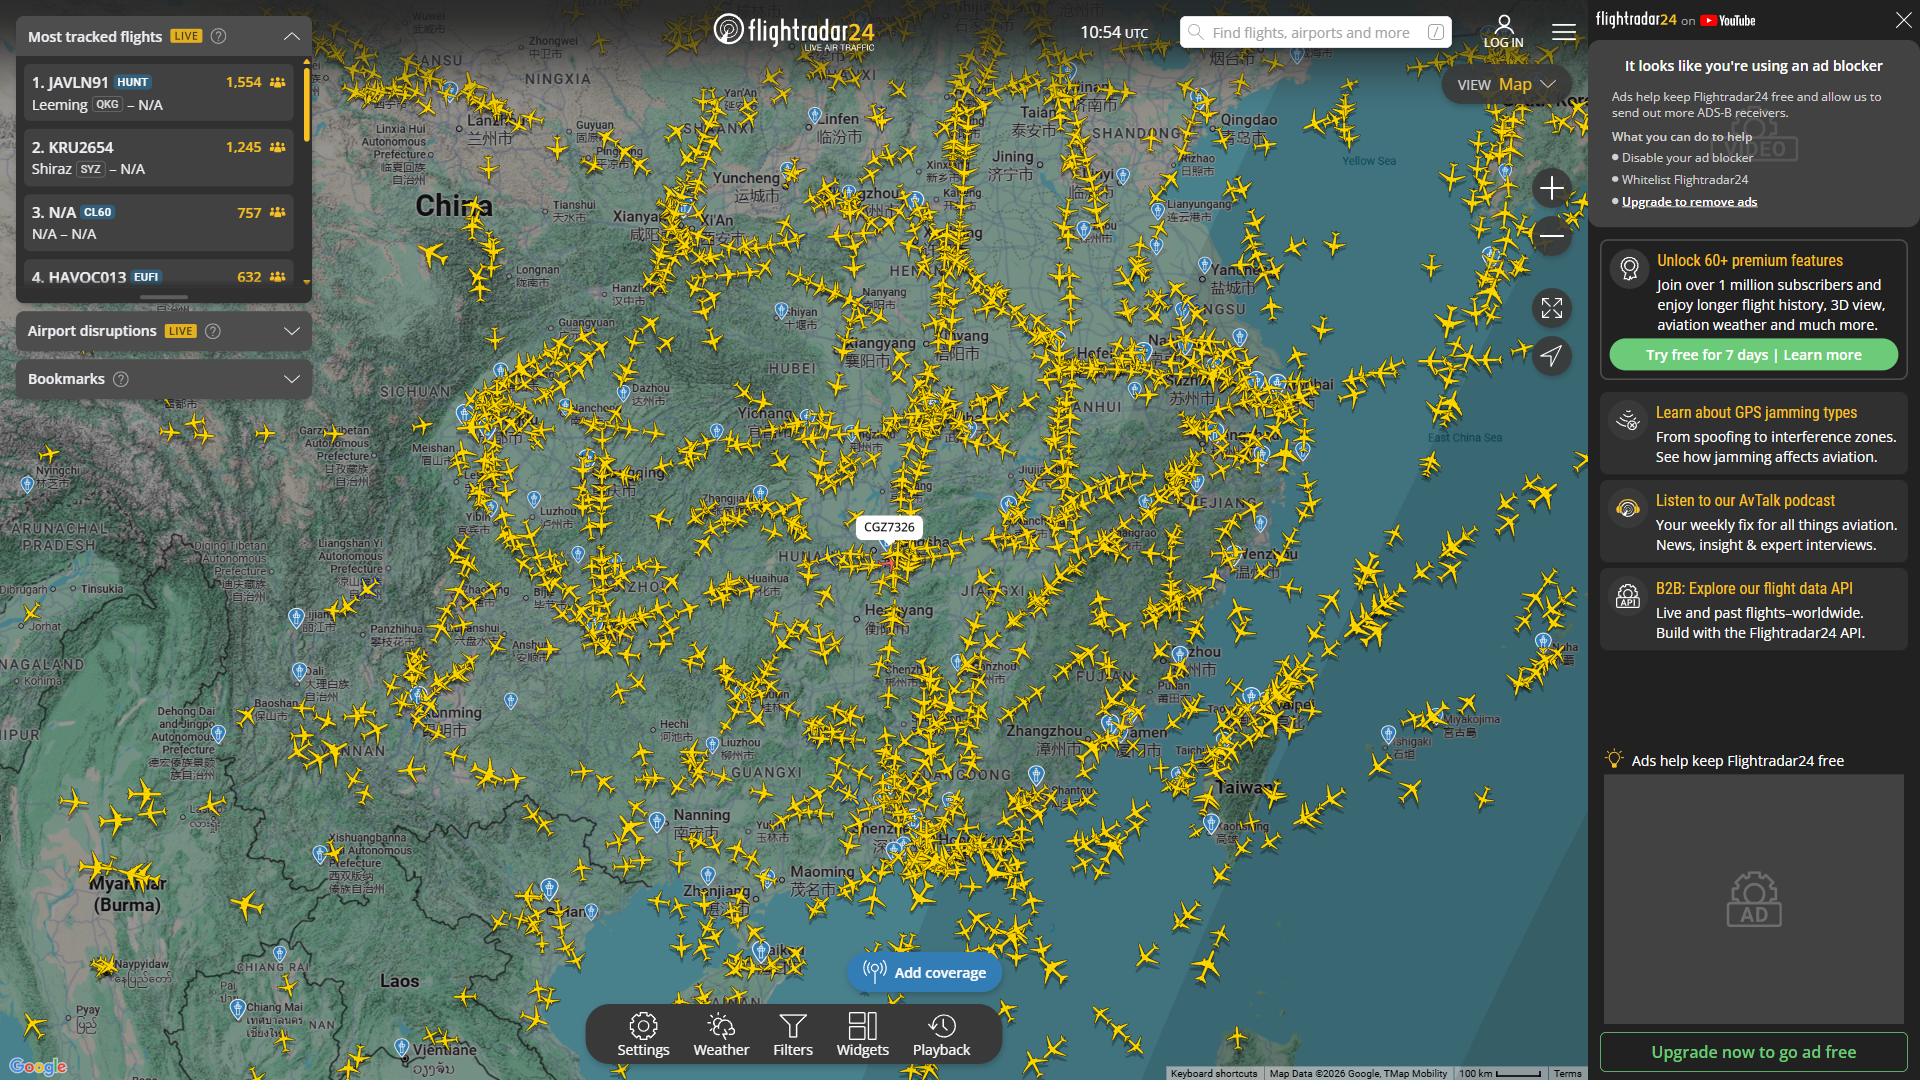Viewport: 1920px width, 1080px height.
Task: Click Upgrade now to go ad free
Action: (x=1753, y=1052)
